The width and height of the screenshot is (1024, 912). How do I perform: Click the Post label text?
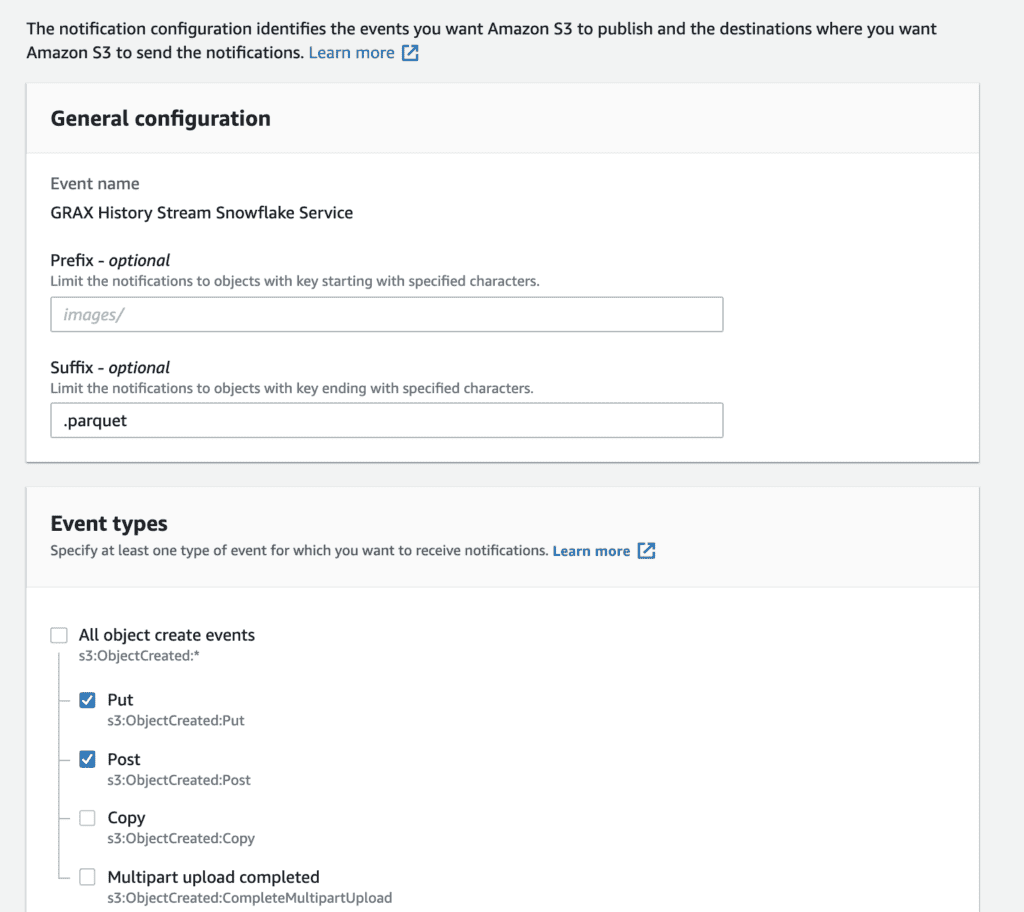(124, 759)
